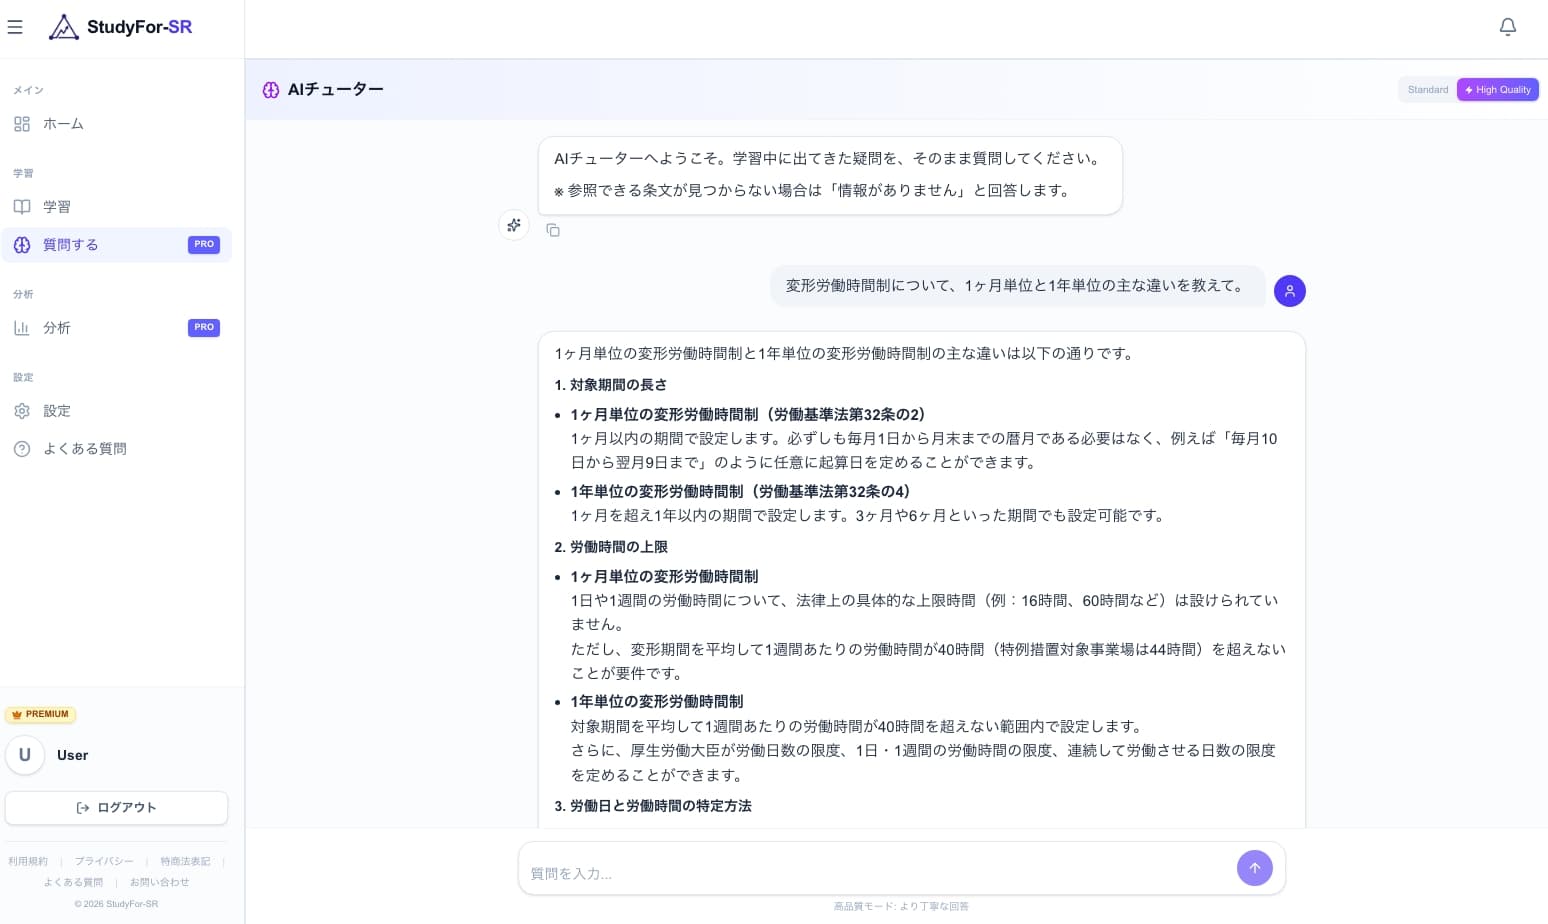The width and height of the screenshot is (1548, 924).
Task: Select the ホーム sidebar icon
Action: pyautogui.click(x=22, y=124)
